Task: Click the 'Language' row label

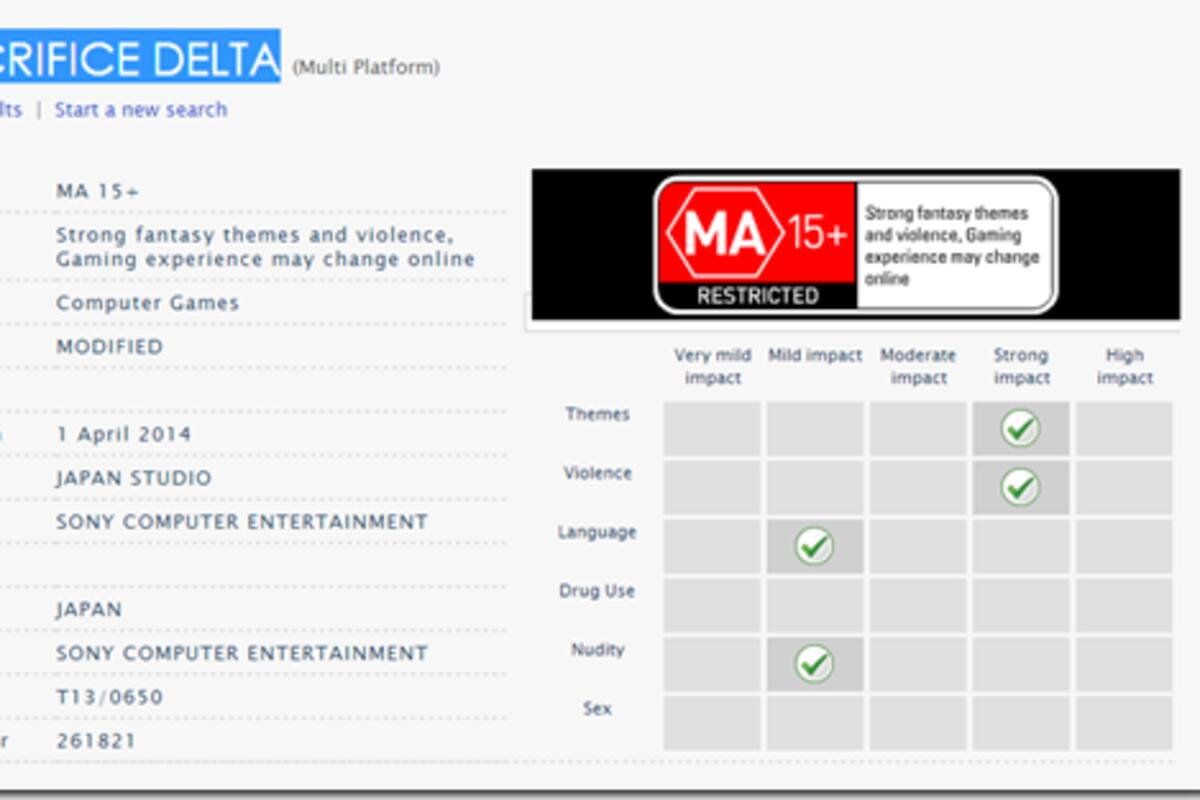Action: tap(597, 532)
